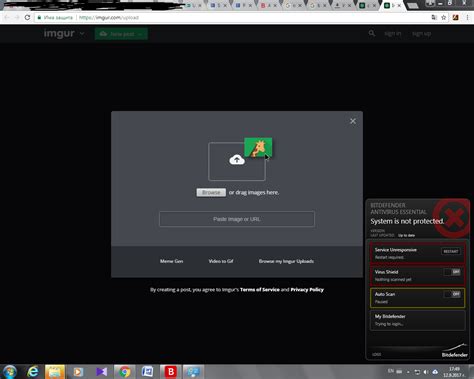Click the Bitdefender RESTART button

click(x=451, y=251)
